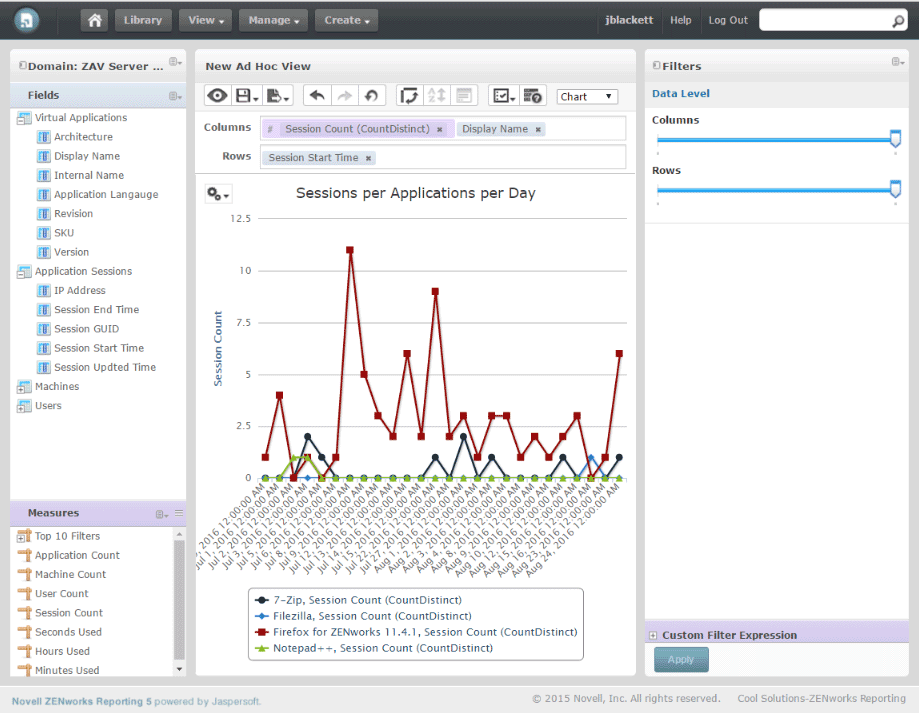Viewport: 919px width, 713px height.
Task: Undo the last change
Action: (317, 95)
